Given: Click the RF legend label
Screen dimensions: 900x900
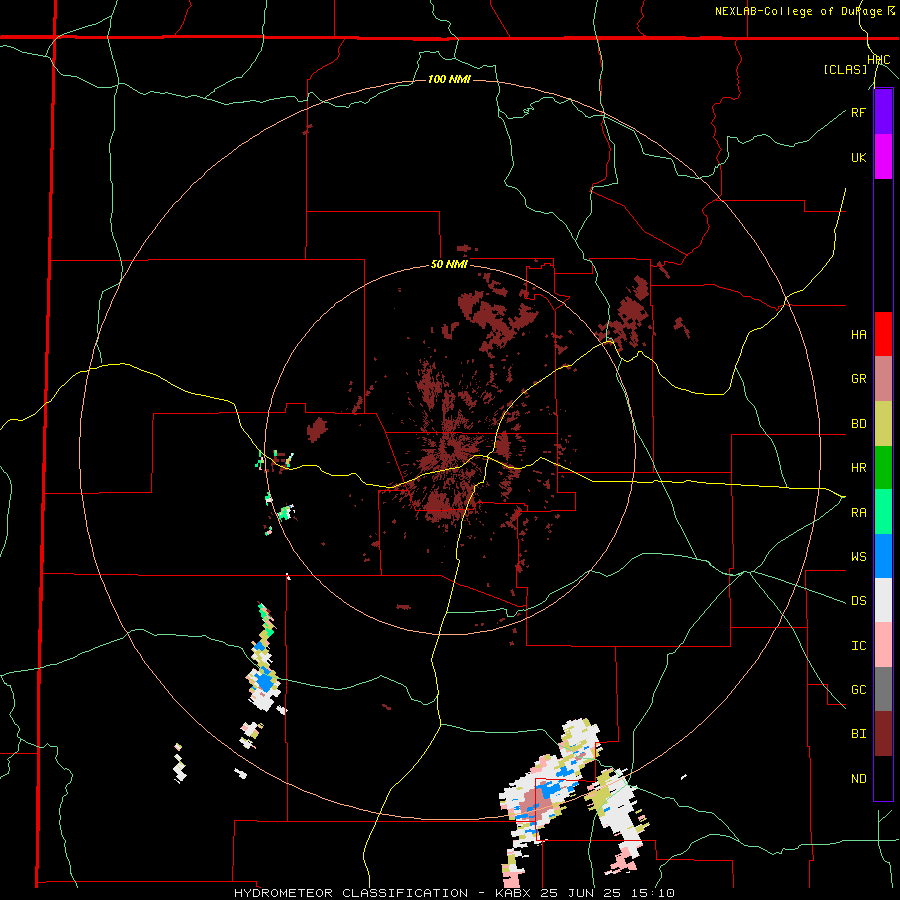Looking at the screenshot, I should [x=858, y=112].
